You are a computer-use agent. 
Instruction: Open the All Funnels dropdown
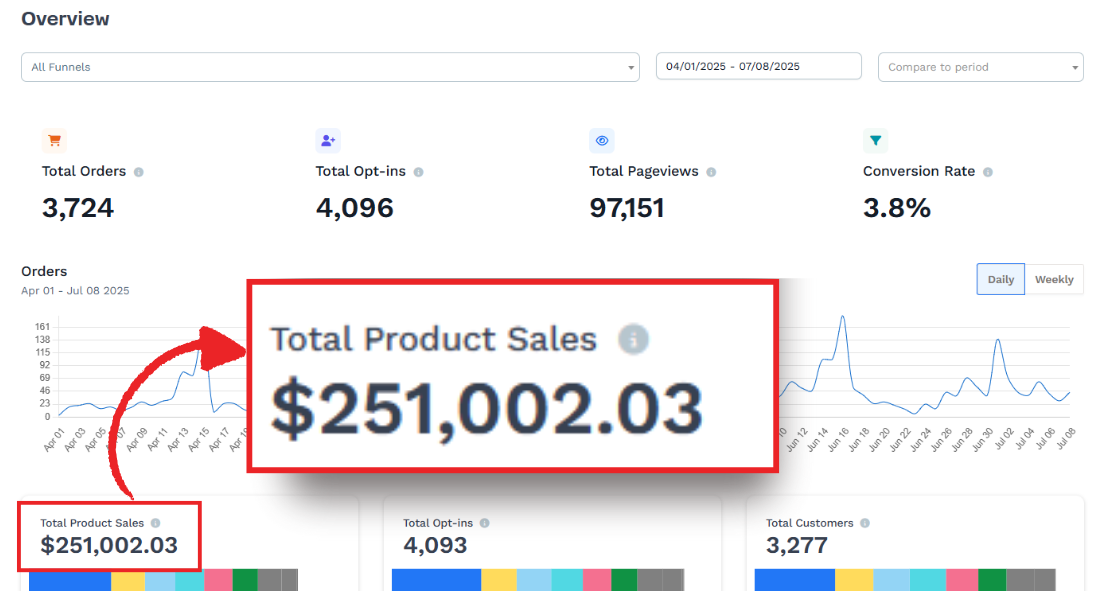coord(330,67)
